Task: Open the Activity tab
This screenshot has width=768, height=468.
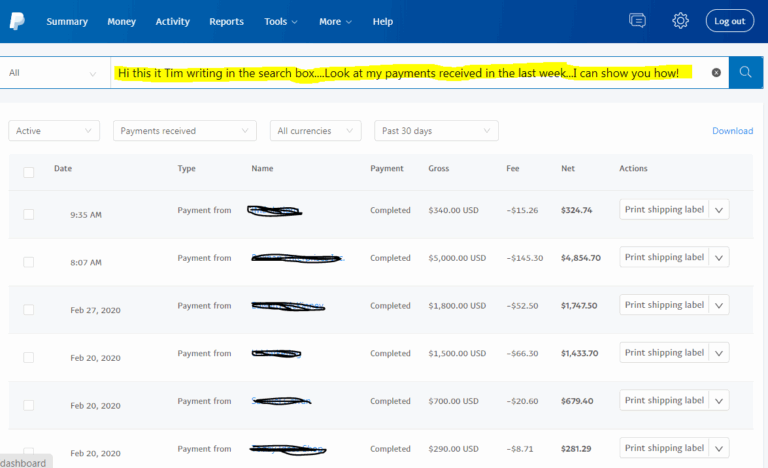Action: (172, 21)
